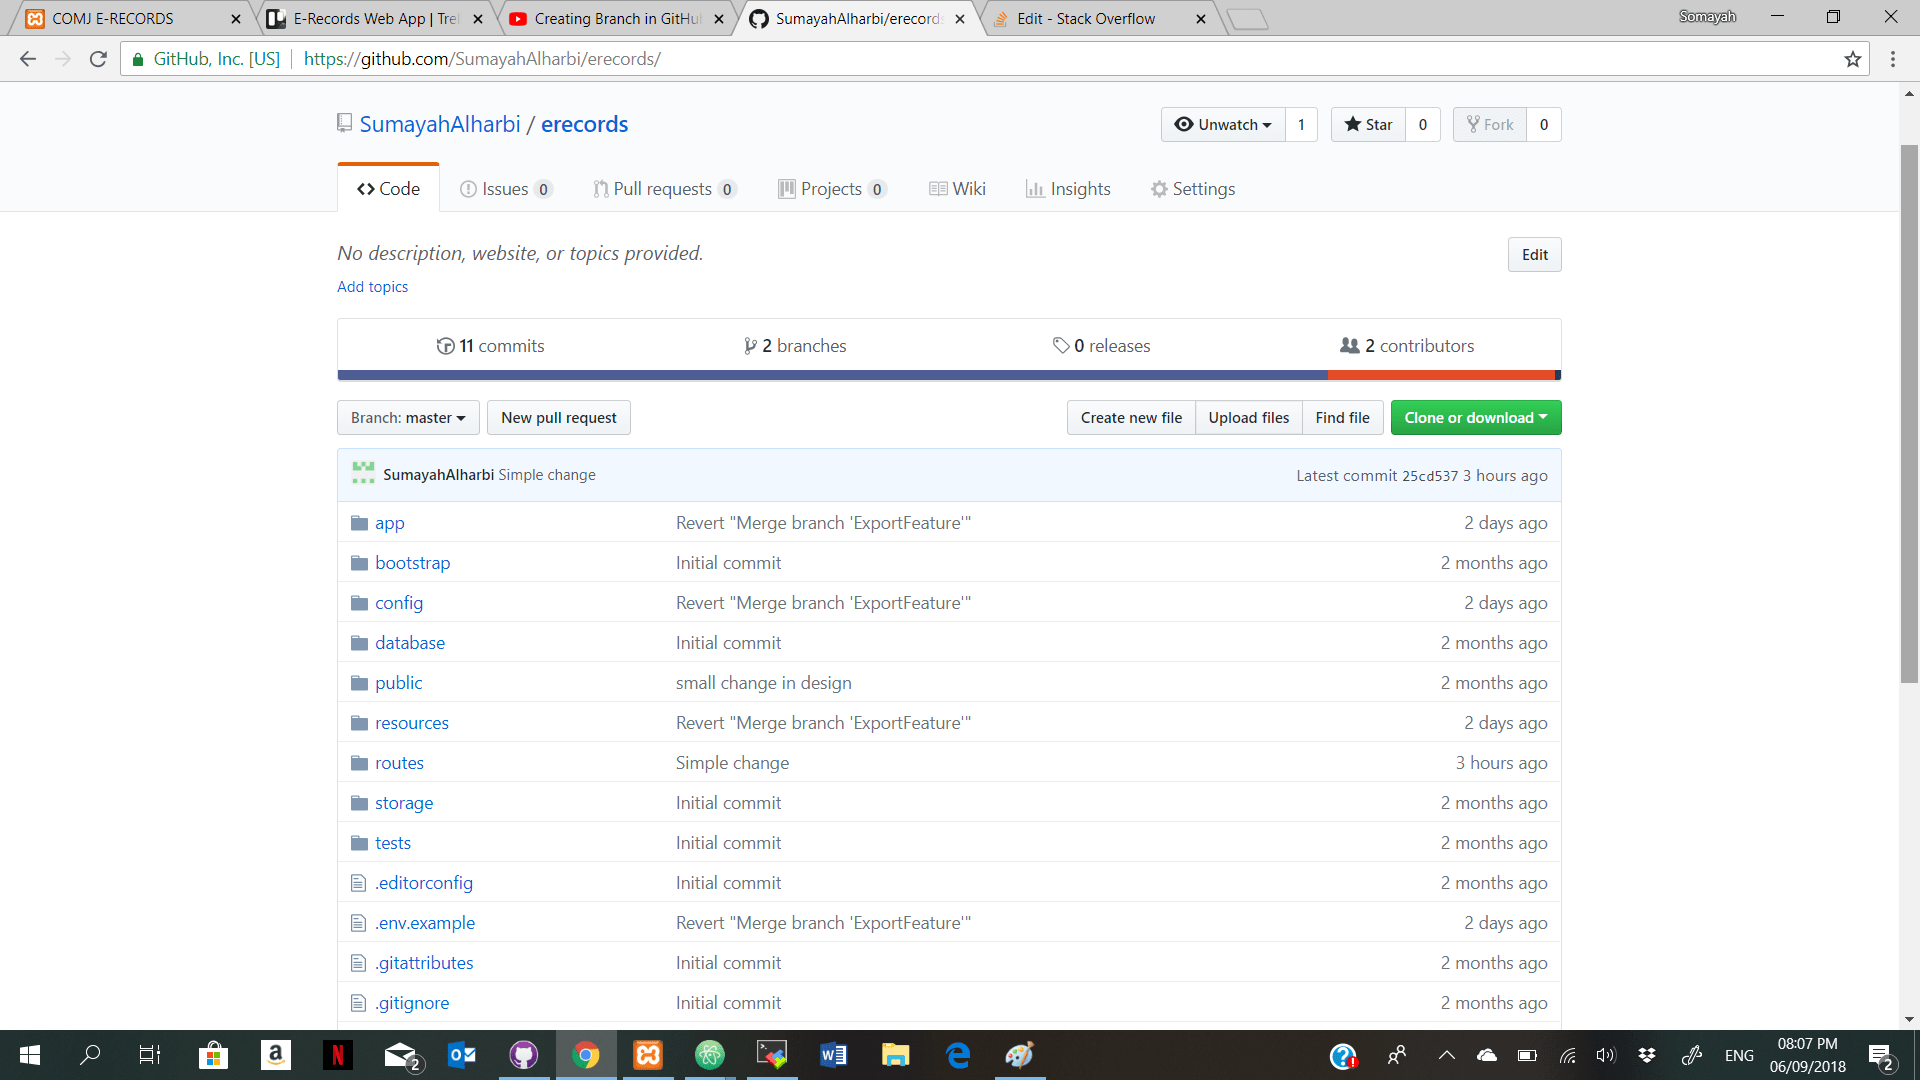Click the page vertical scrollbar
1920x1080 pixels.
tap(1909, 415)
